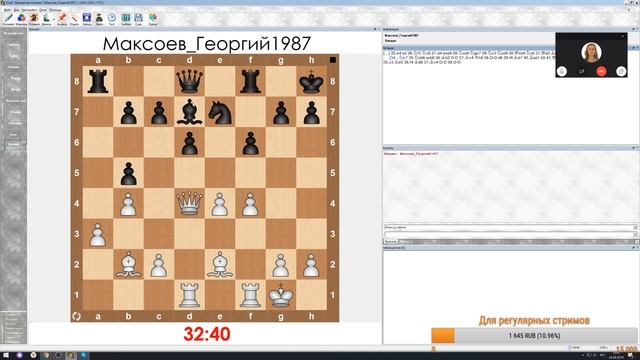640x360 pixels.
Task: Open the second menu in the menu bar
Action: click(17, 10)
